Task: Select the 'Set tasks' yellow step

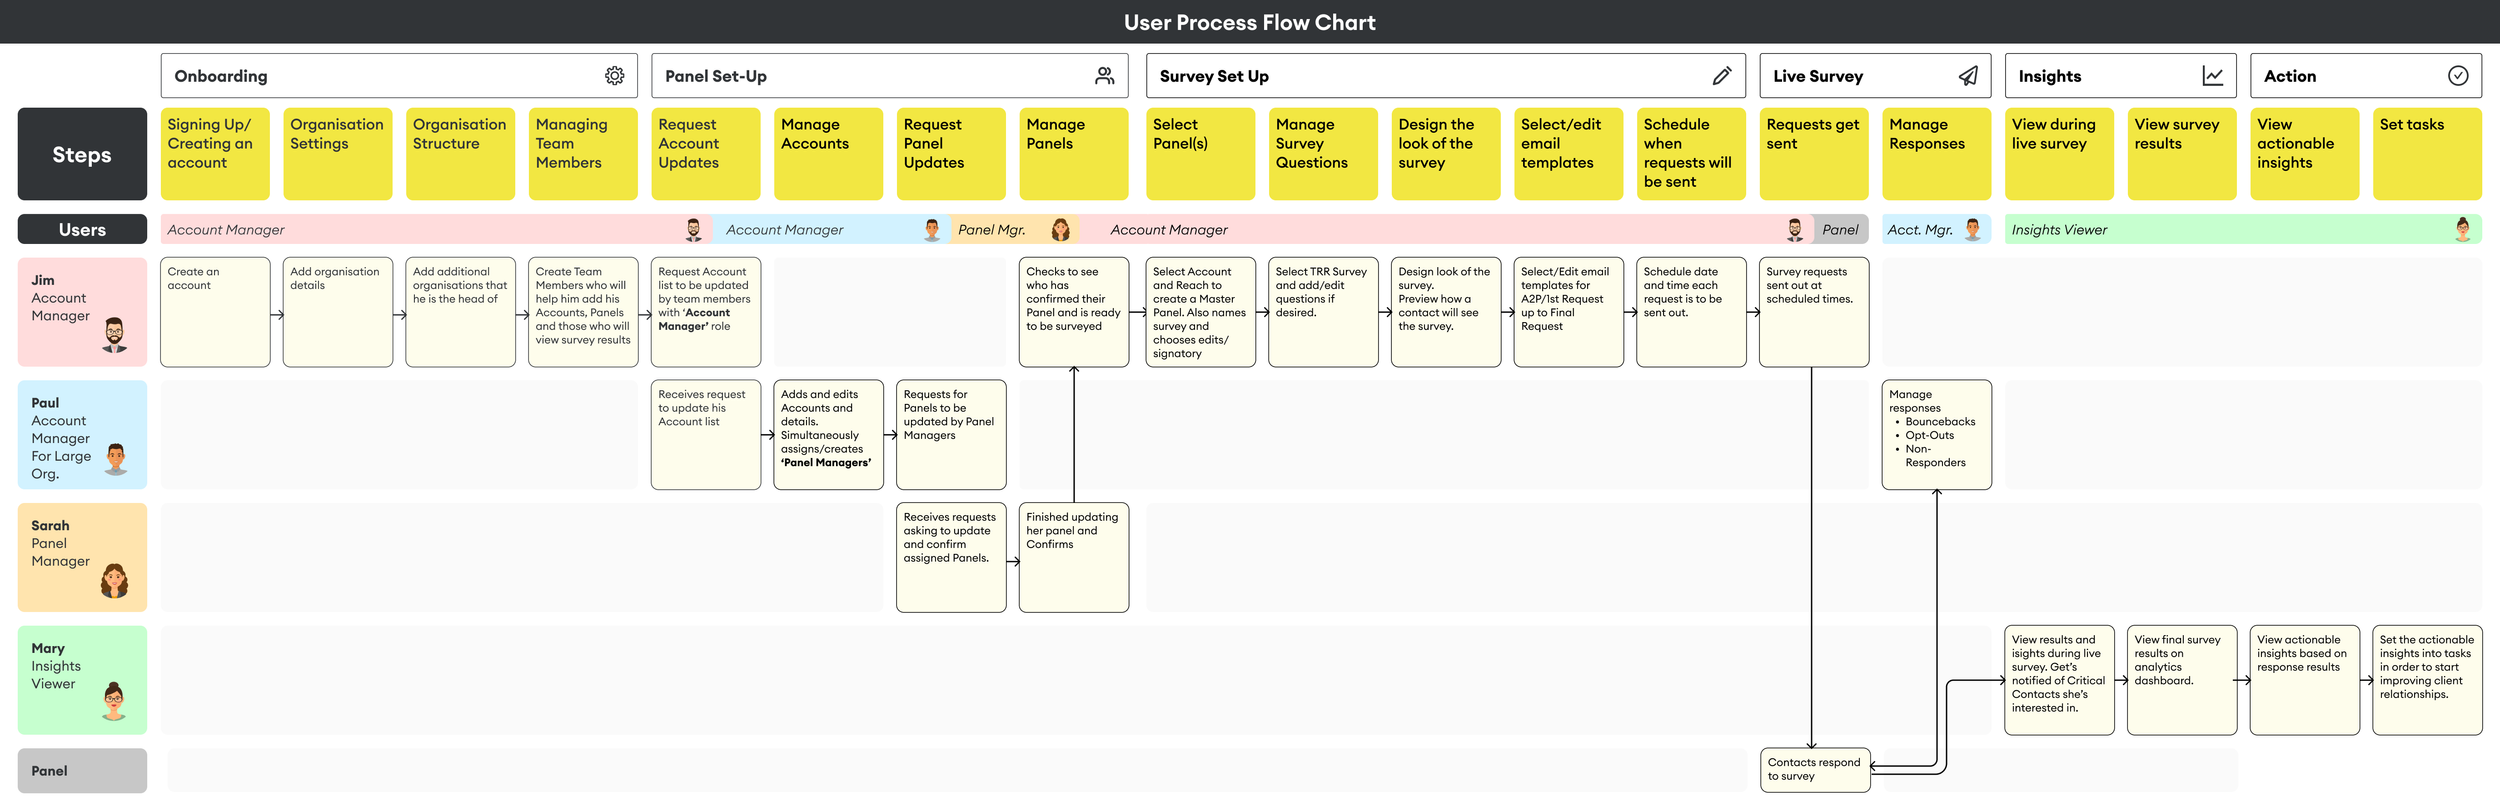Action: [x=2427, y=154]
